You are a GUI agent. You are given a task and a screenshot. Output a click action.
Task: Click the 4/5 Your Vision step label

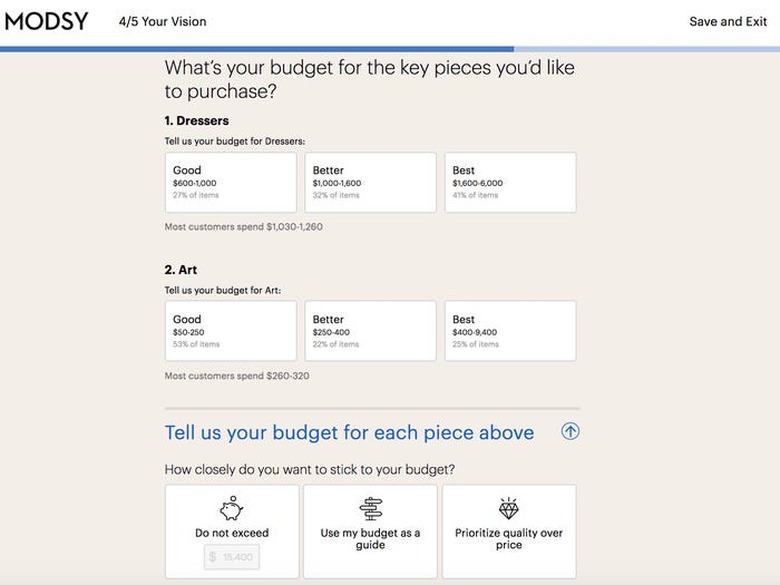click(x=162, y=21)
